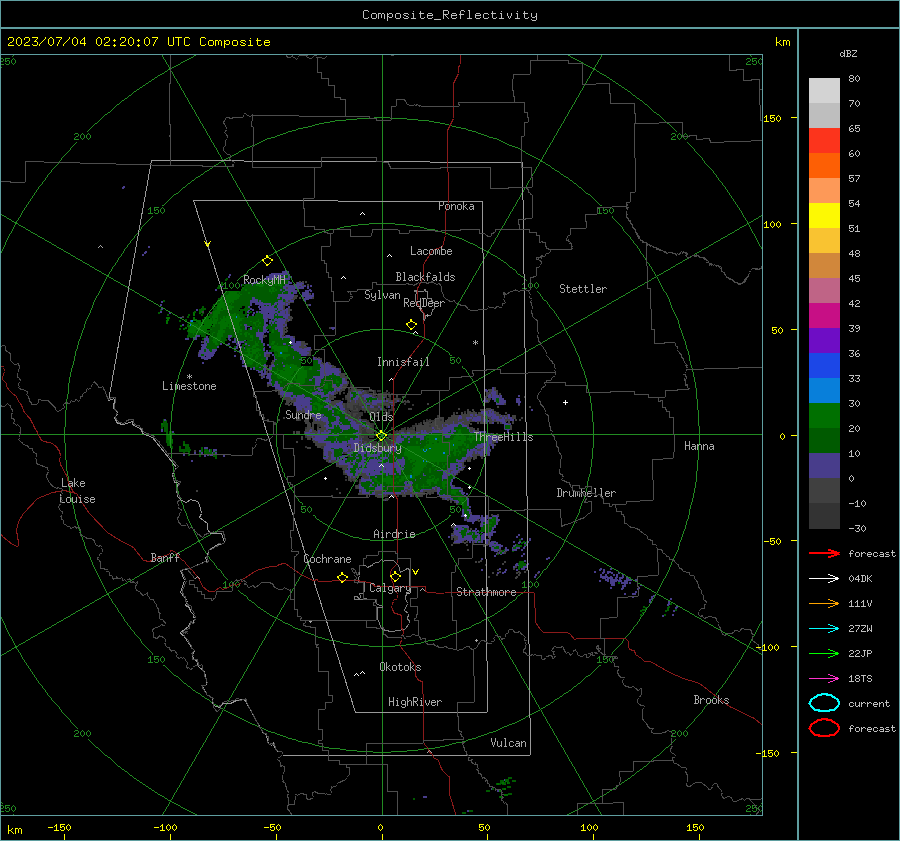Screen dimensions: 900x841
Task: Click the Didsbury city label
Action: click(377, 448)
